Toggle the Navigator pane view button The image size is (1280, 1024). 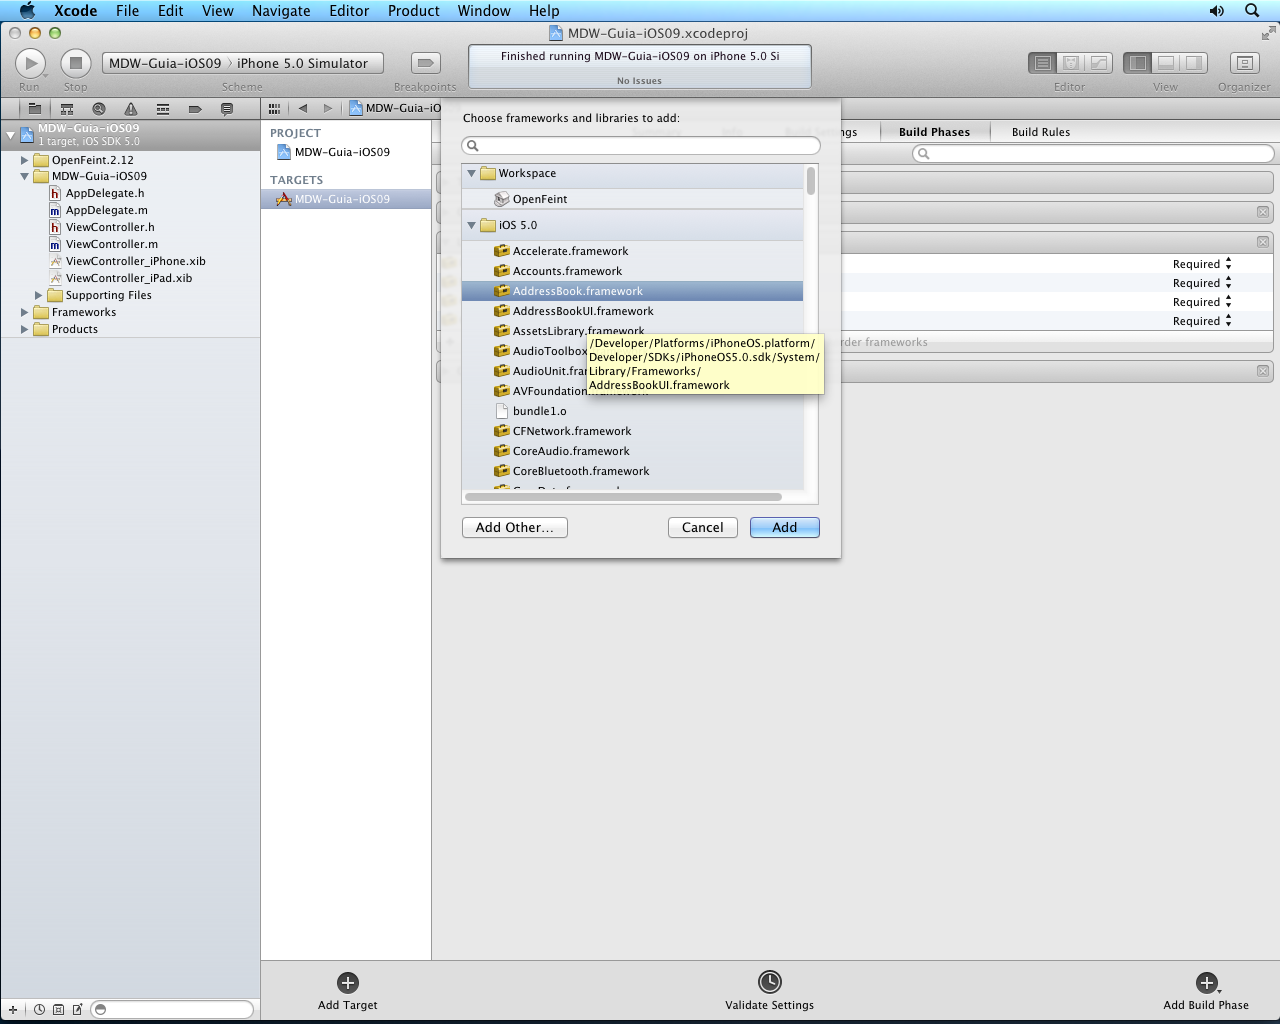pos(1138,63)
